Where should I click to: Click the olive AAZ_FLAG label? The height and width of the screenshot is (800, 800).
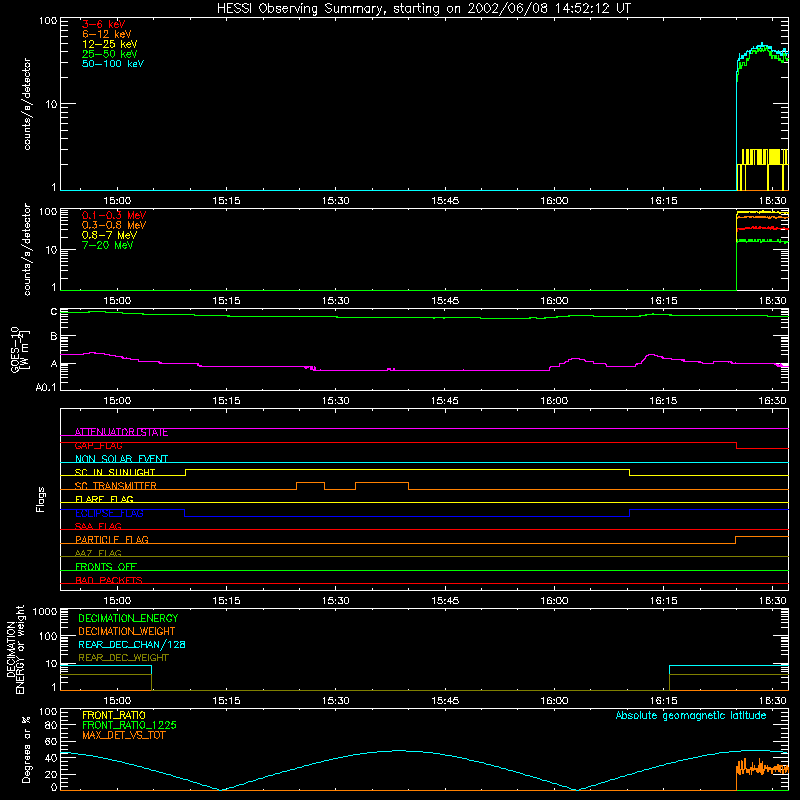tap(98, 554)
